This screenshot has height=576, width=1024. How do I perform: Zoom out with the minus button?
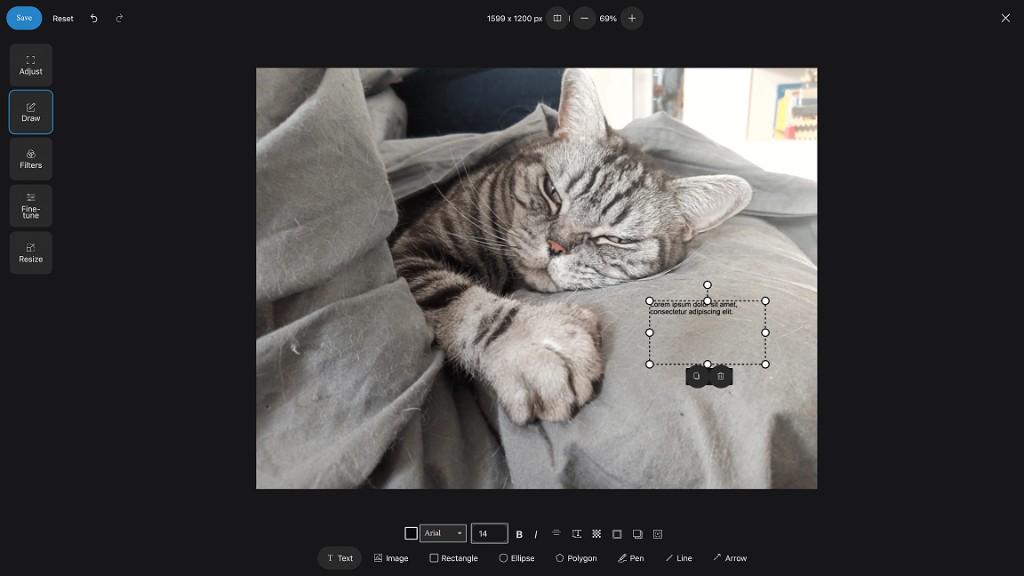[584, 18]
